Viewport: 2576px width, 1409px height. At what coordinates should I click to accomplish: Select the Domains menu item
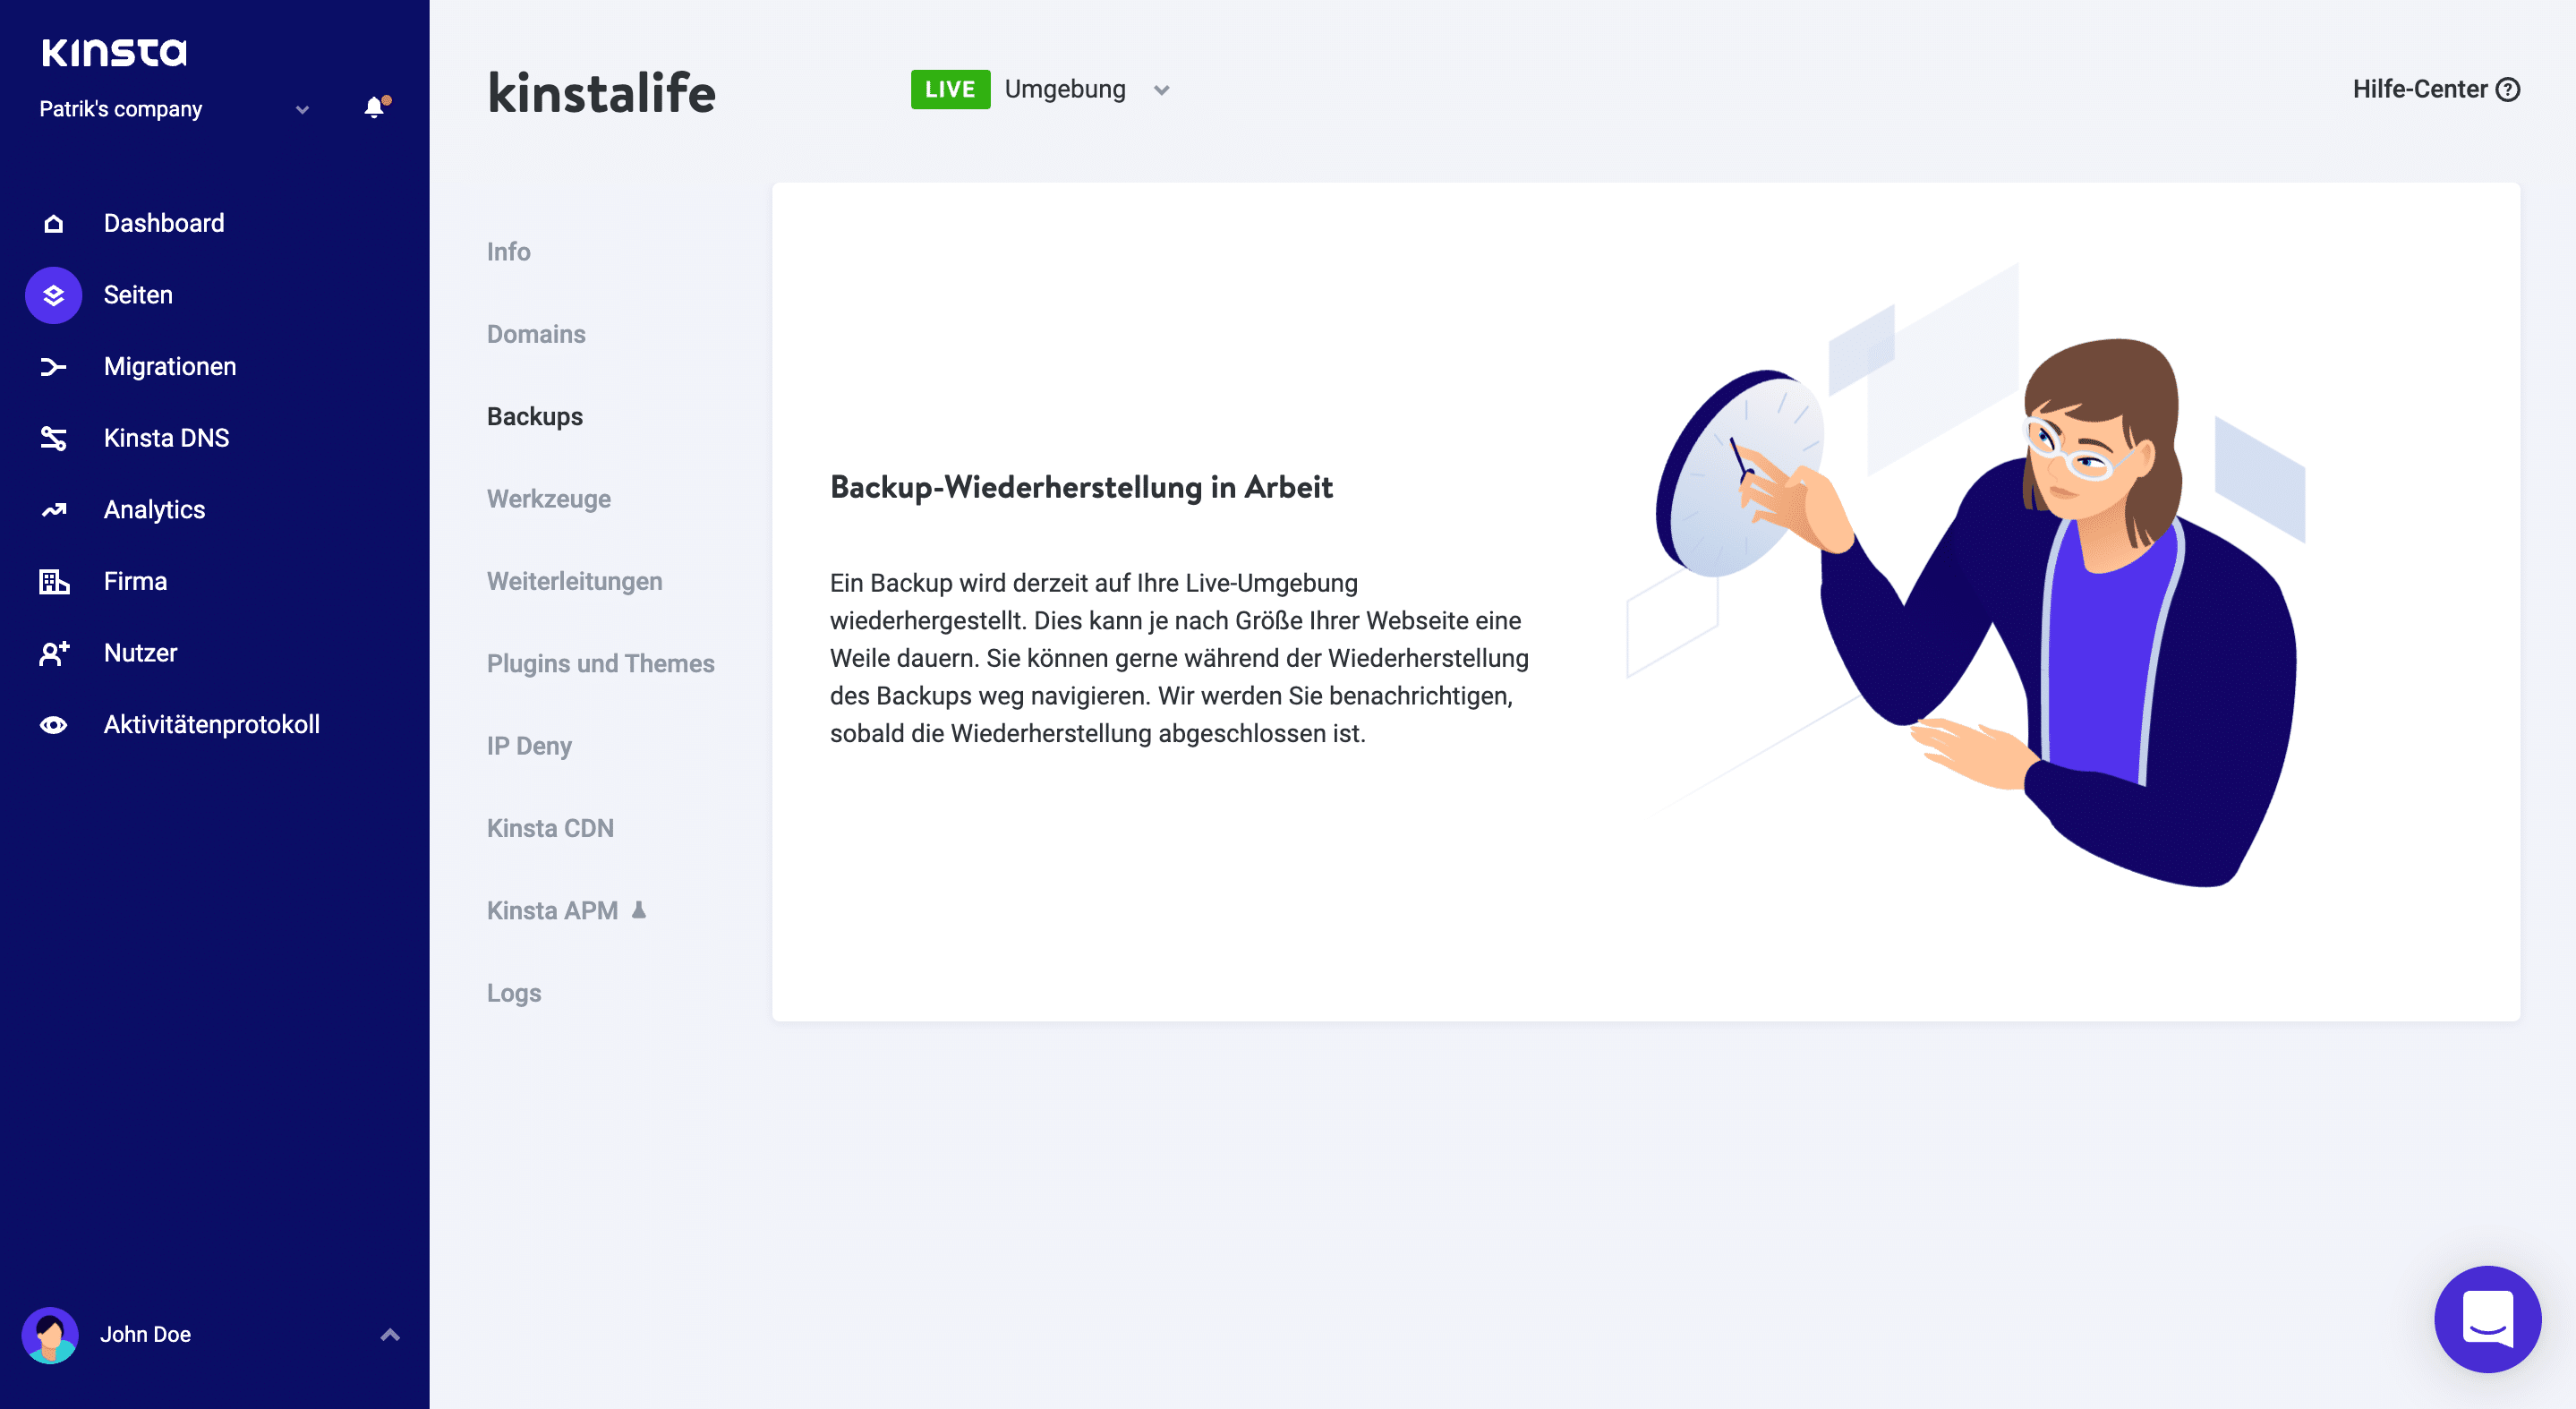[534, 333]
